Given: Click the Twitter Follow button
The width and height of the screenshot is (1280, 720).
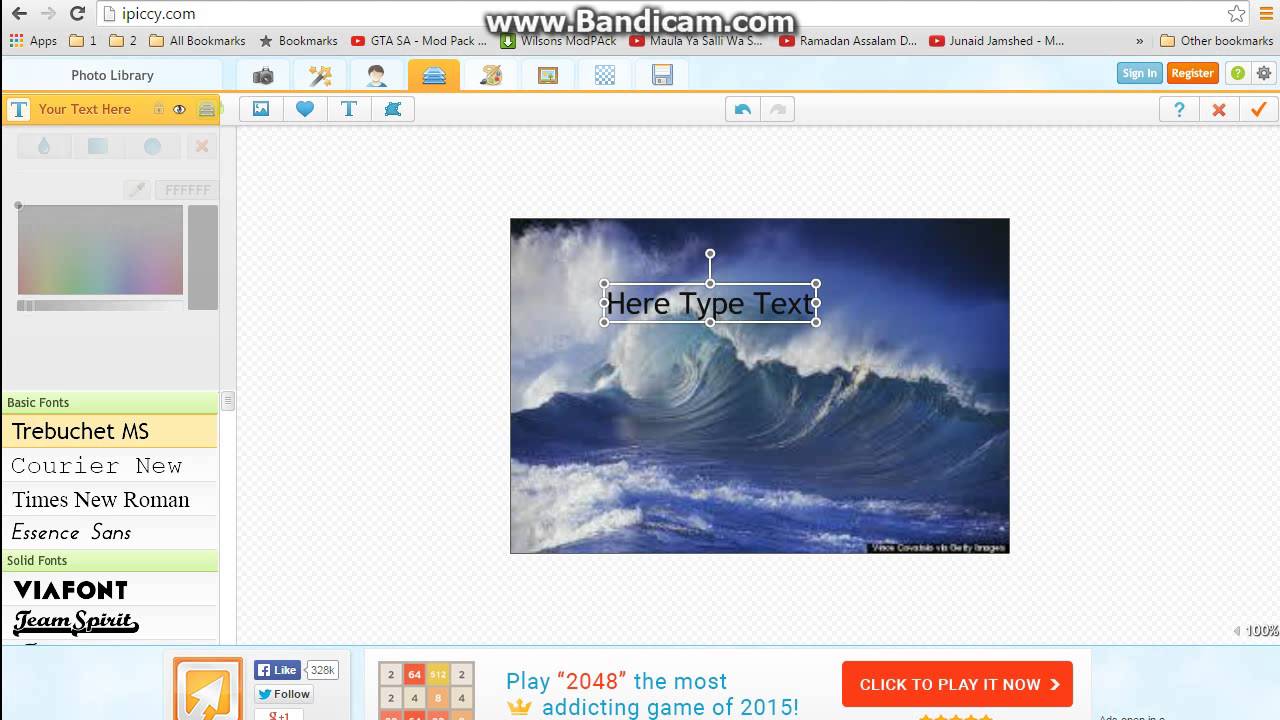Looking at the screenshot, I should pyautogui.click(x=284, y=694).
